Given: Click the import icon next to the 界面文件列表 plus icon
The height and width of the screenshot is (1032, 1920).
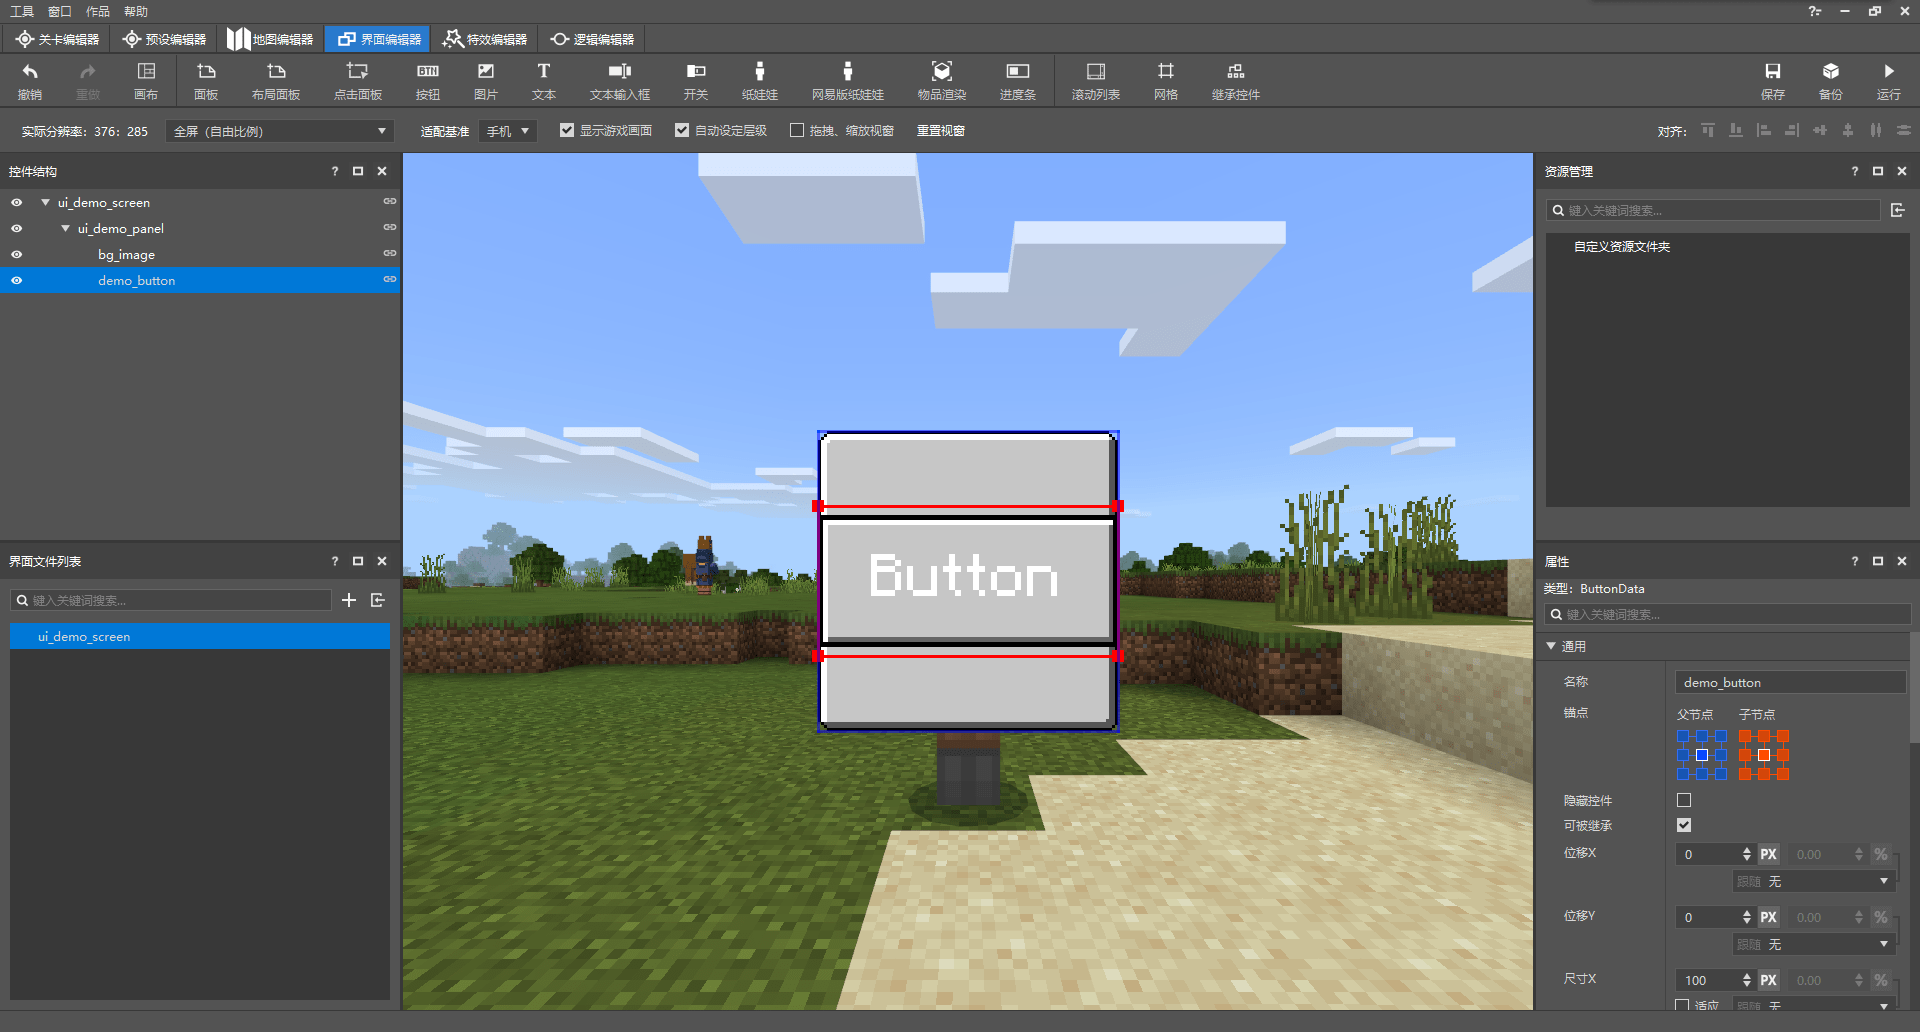Looking at the screenshot, I should pos(378,600).
